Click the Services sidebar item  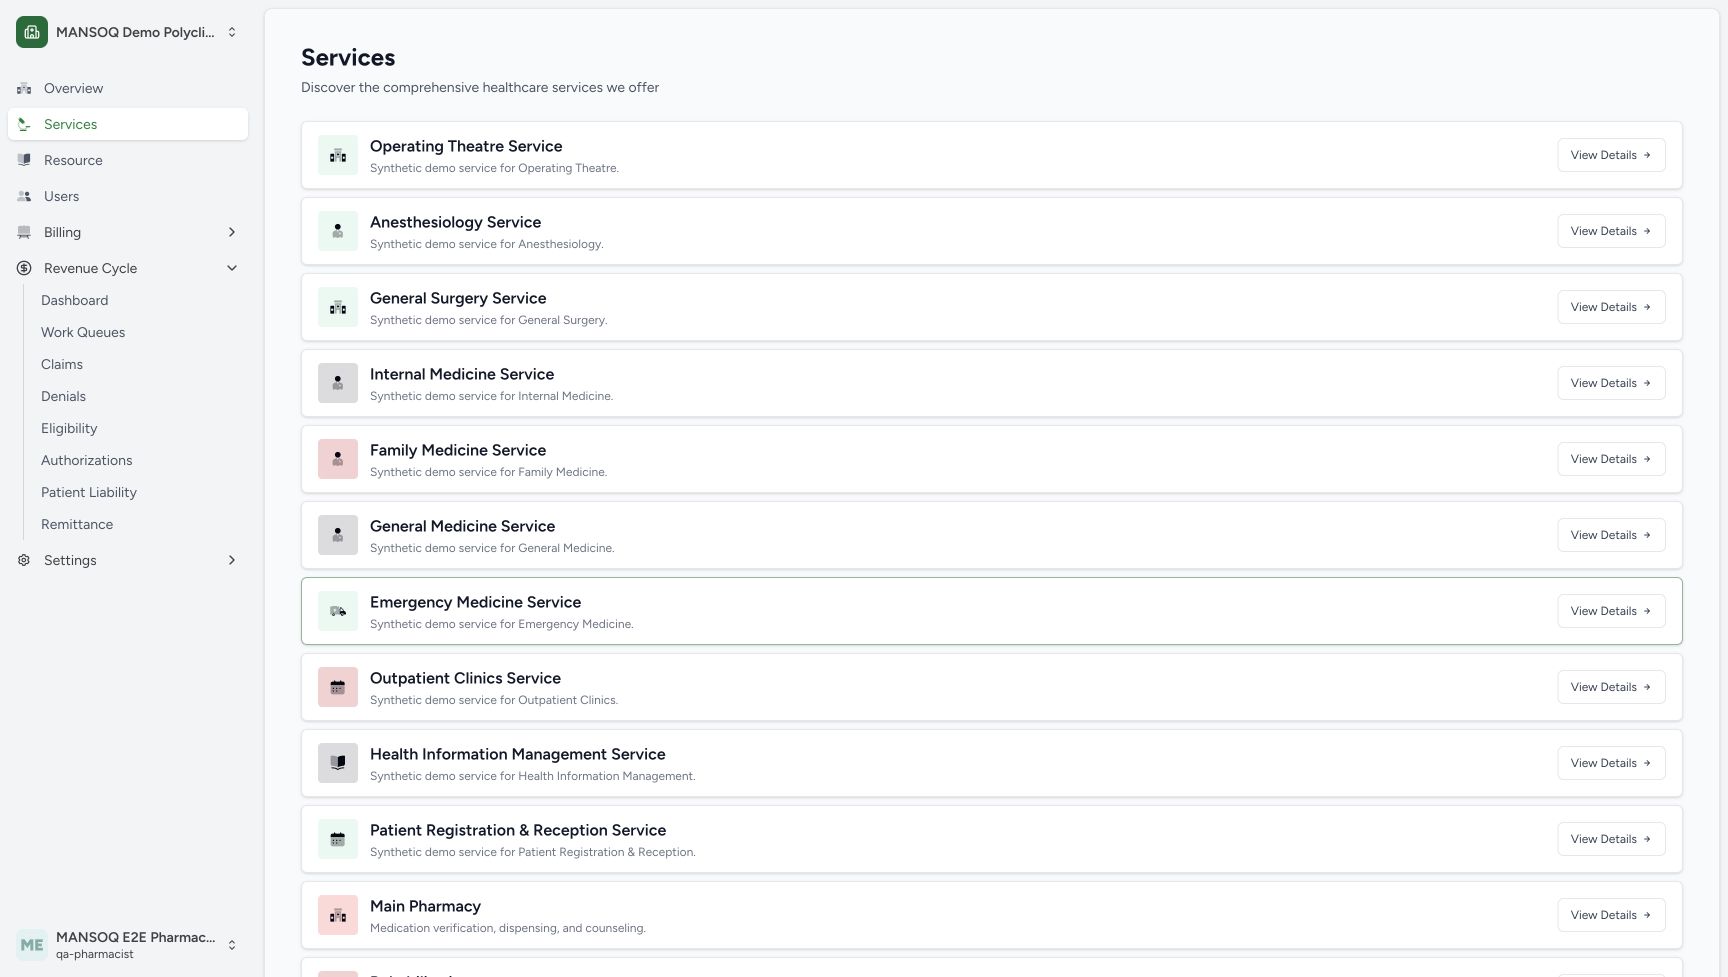pos(128,124)
